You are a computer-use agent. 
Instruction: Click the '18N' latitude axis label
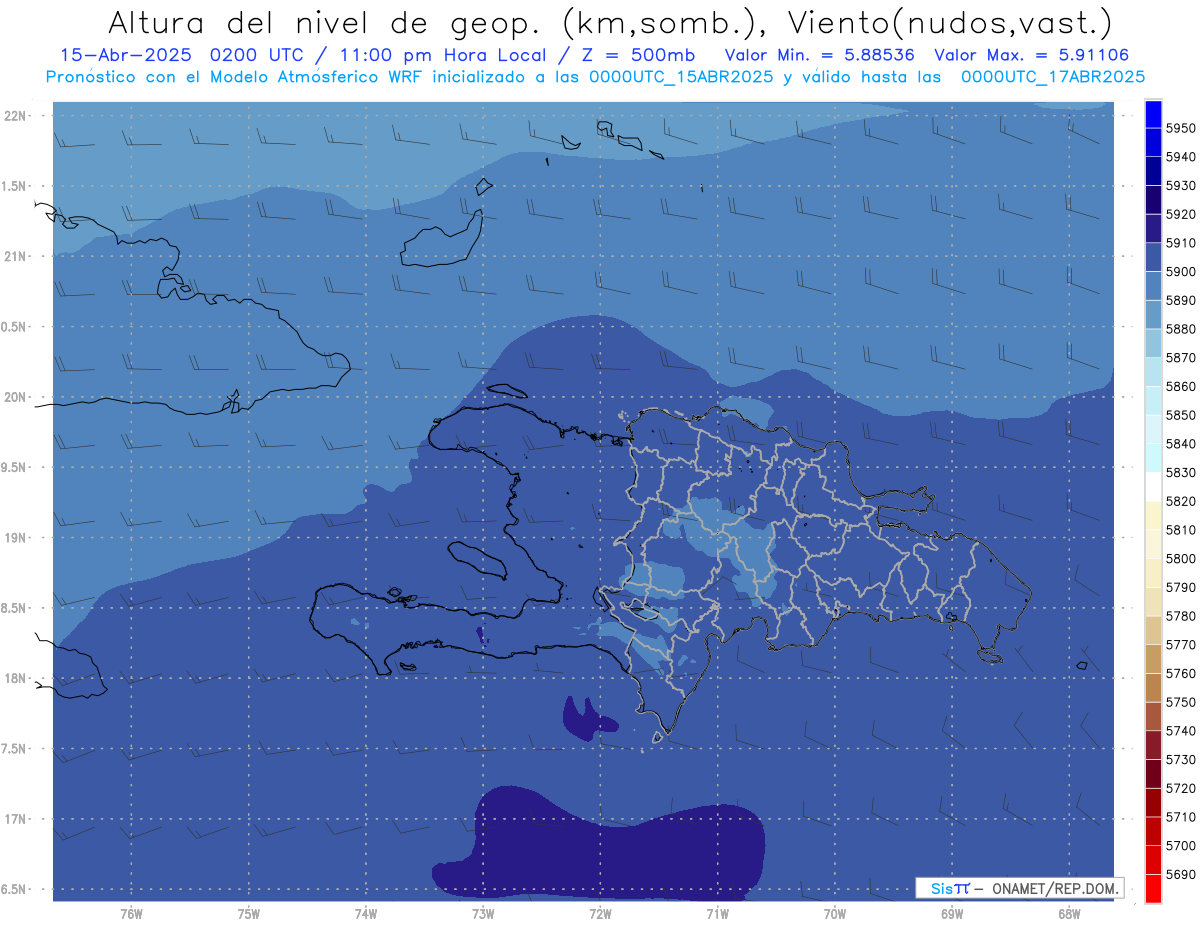click(x=16, y=679)
